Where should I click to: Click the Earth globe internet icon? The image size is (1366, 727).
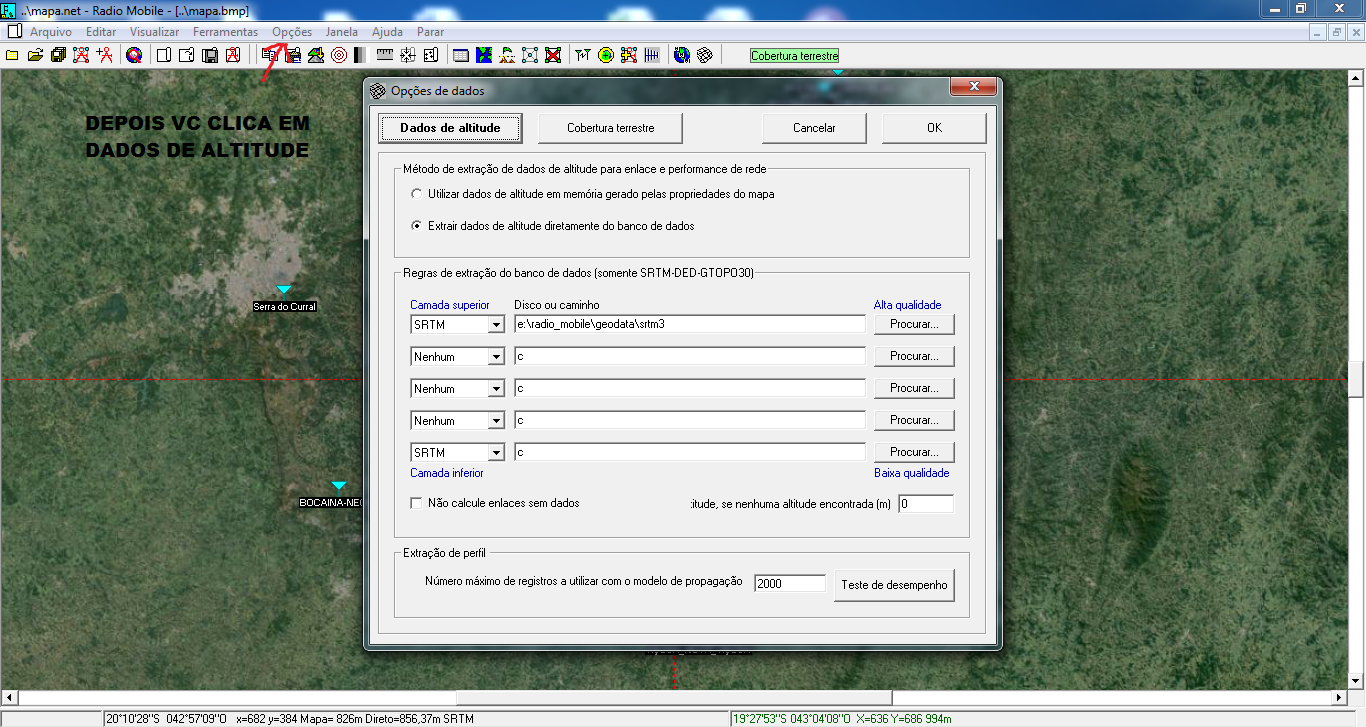(x=682, y=55)
